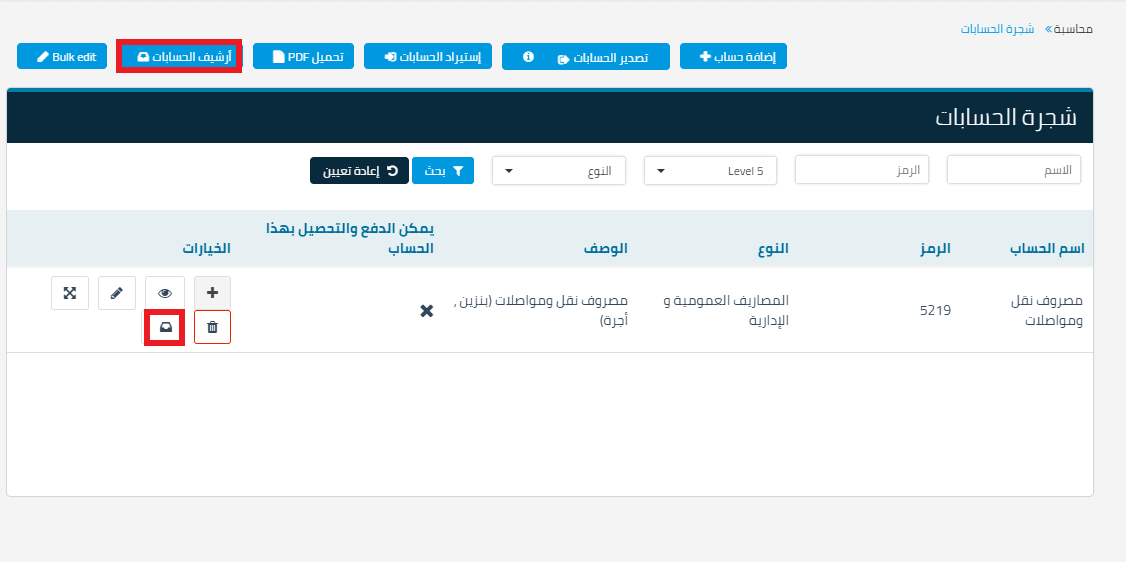
Task: Click the الاسم search field
Action: click(1013, 171)
